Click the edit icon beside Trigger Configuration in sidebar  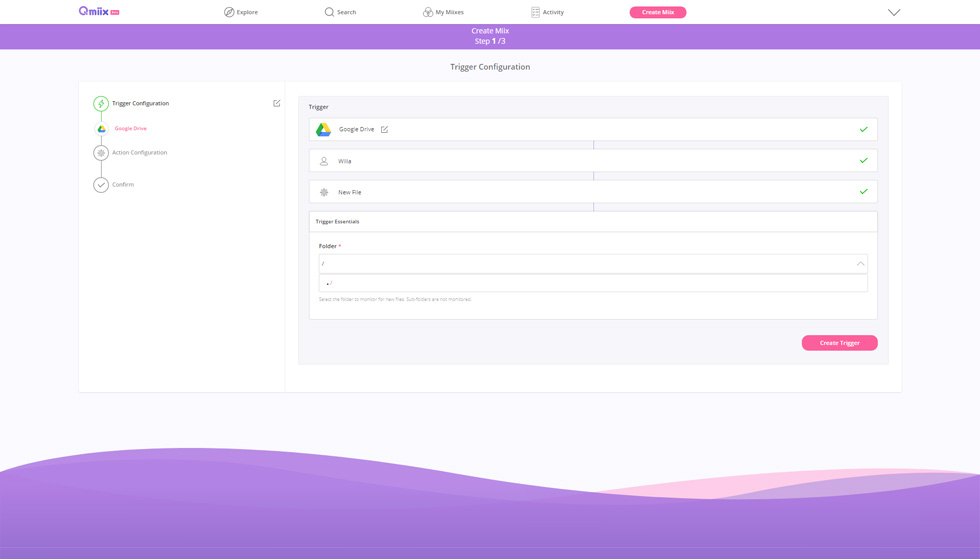(x=277, y=103)
